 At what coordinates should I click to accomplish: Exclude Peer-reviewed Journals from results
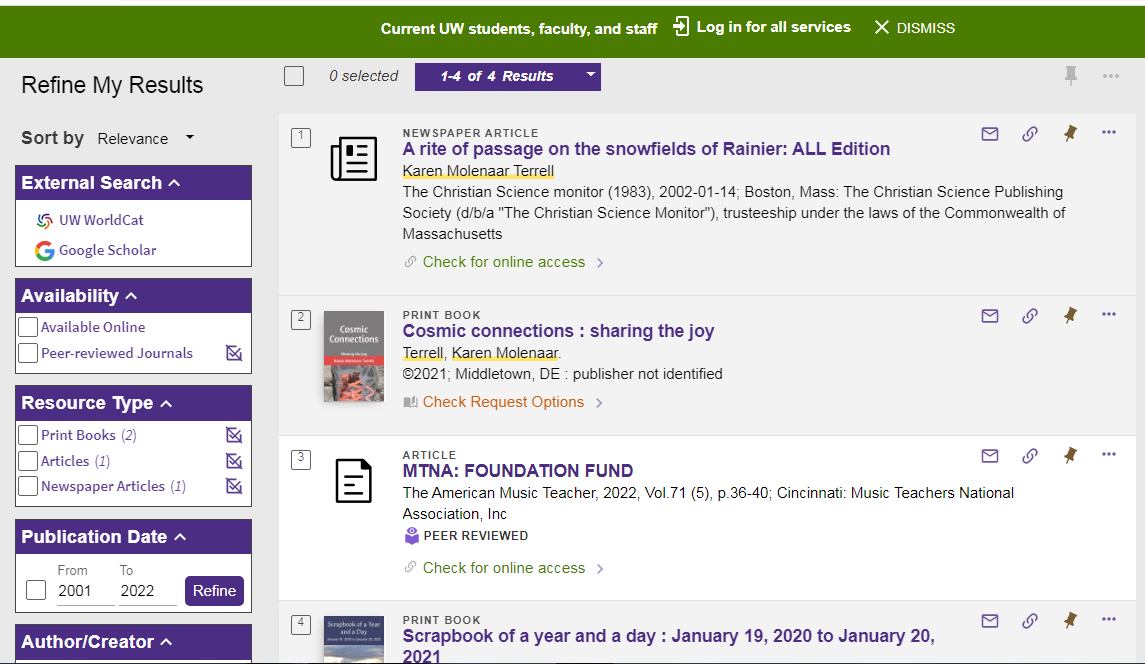pos(234,353)
